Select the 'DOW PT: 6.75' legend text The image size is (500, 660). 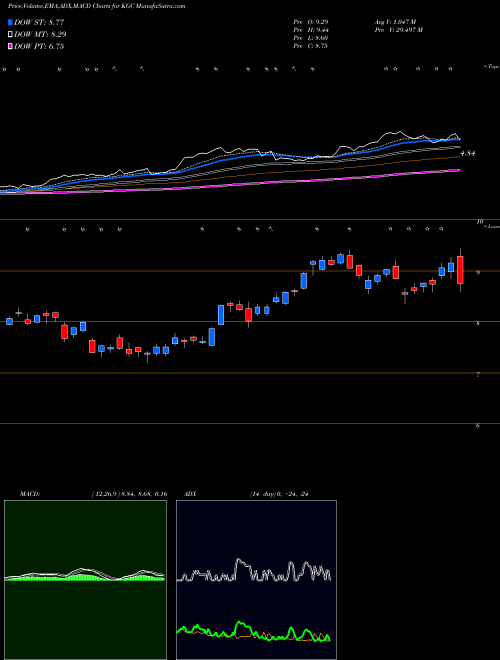(39, 46)
